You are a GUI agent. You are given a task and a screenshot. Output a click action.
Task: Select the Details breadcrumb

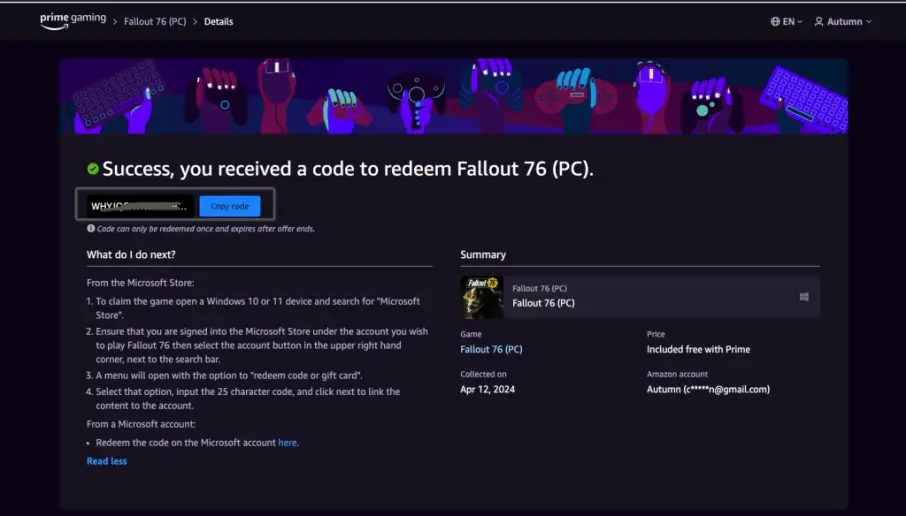[218, 21]
